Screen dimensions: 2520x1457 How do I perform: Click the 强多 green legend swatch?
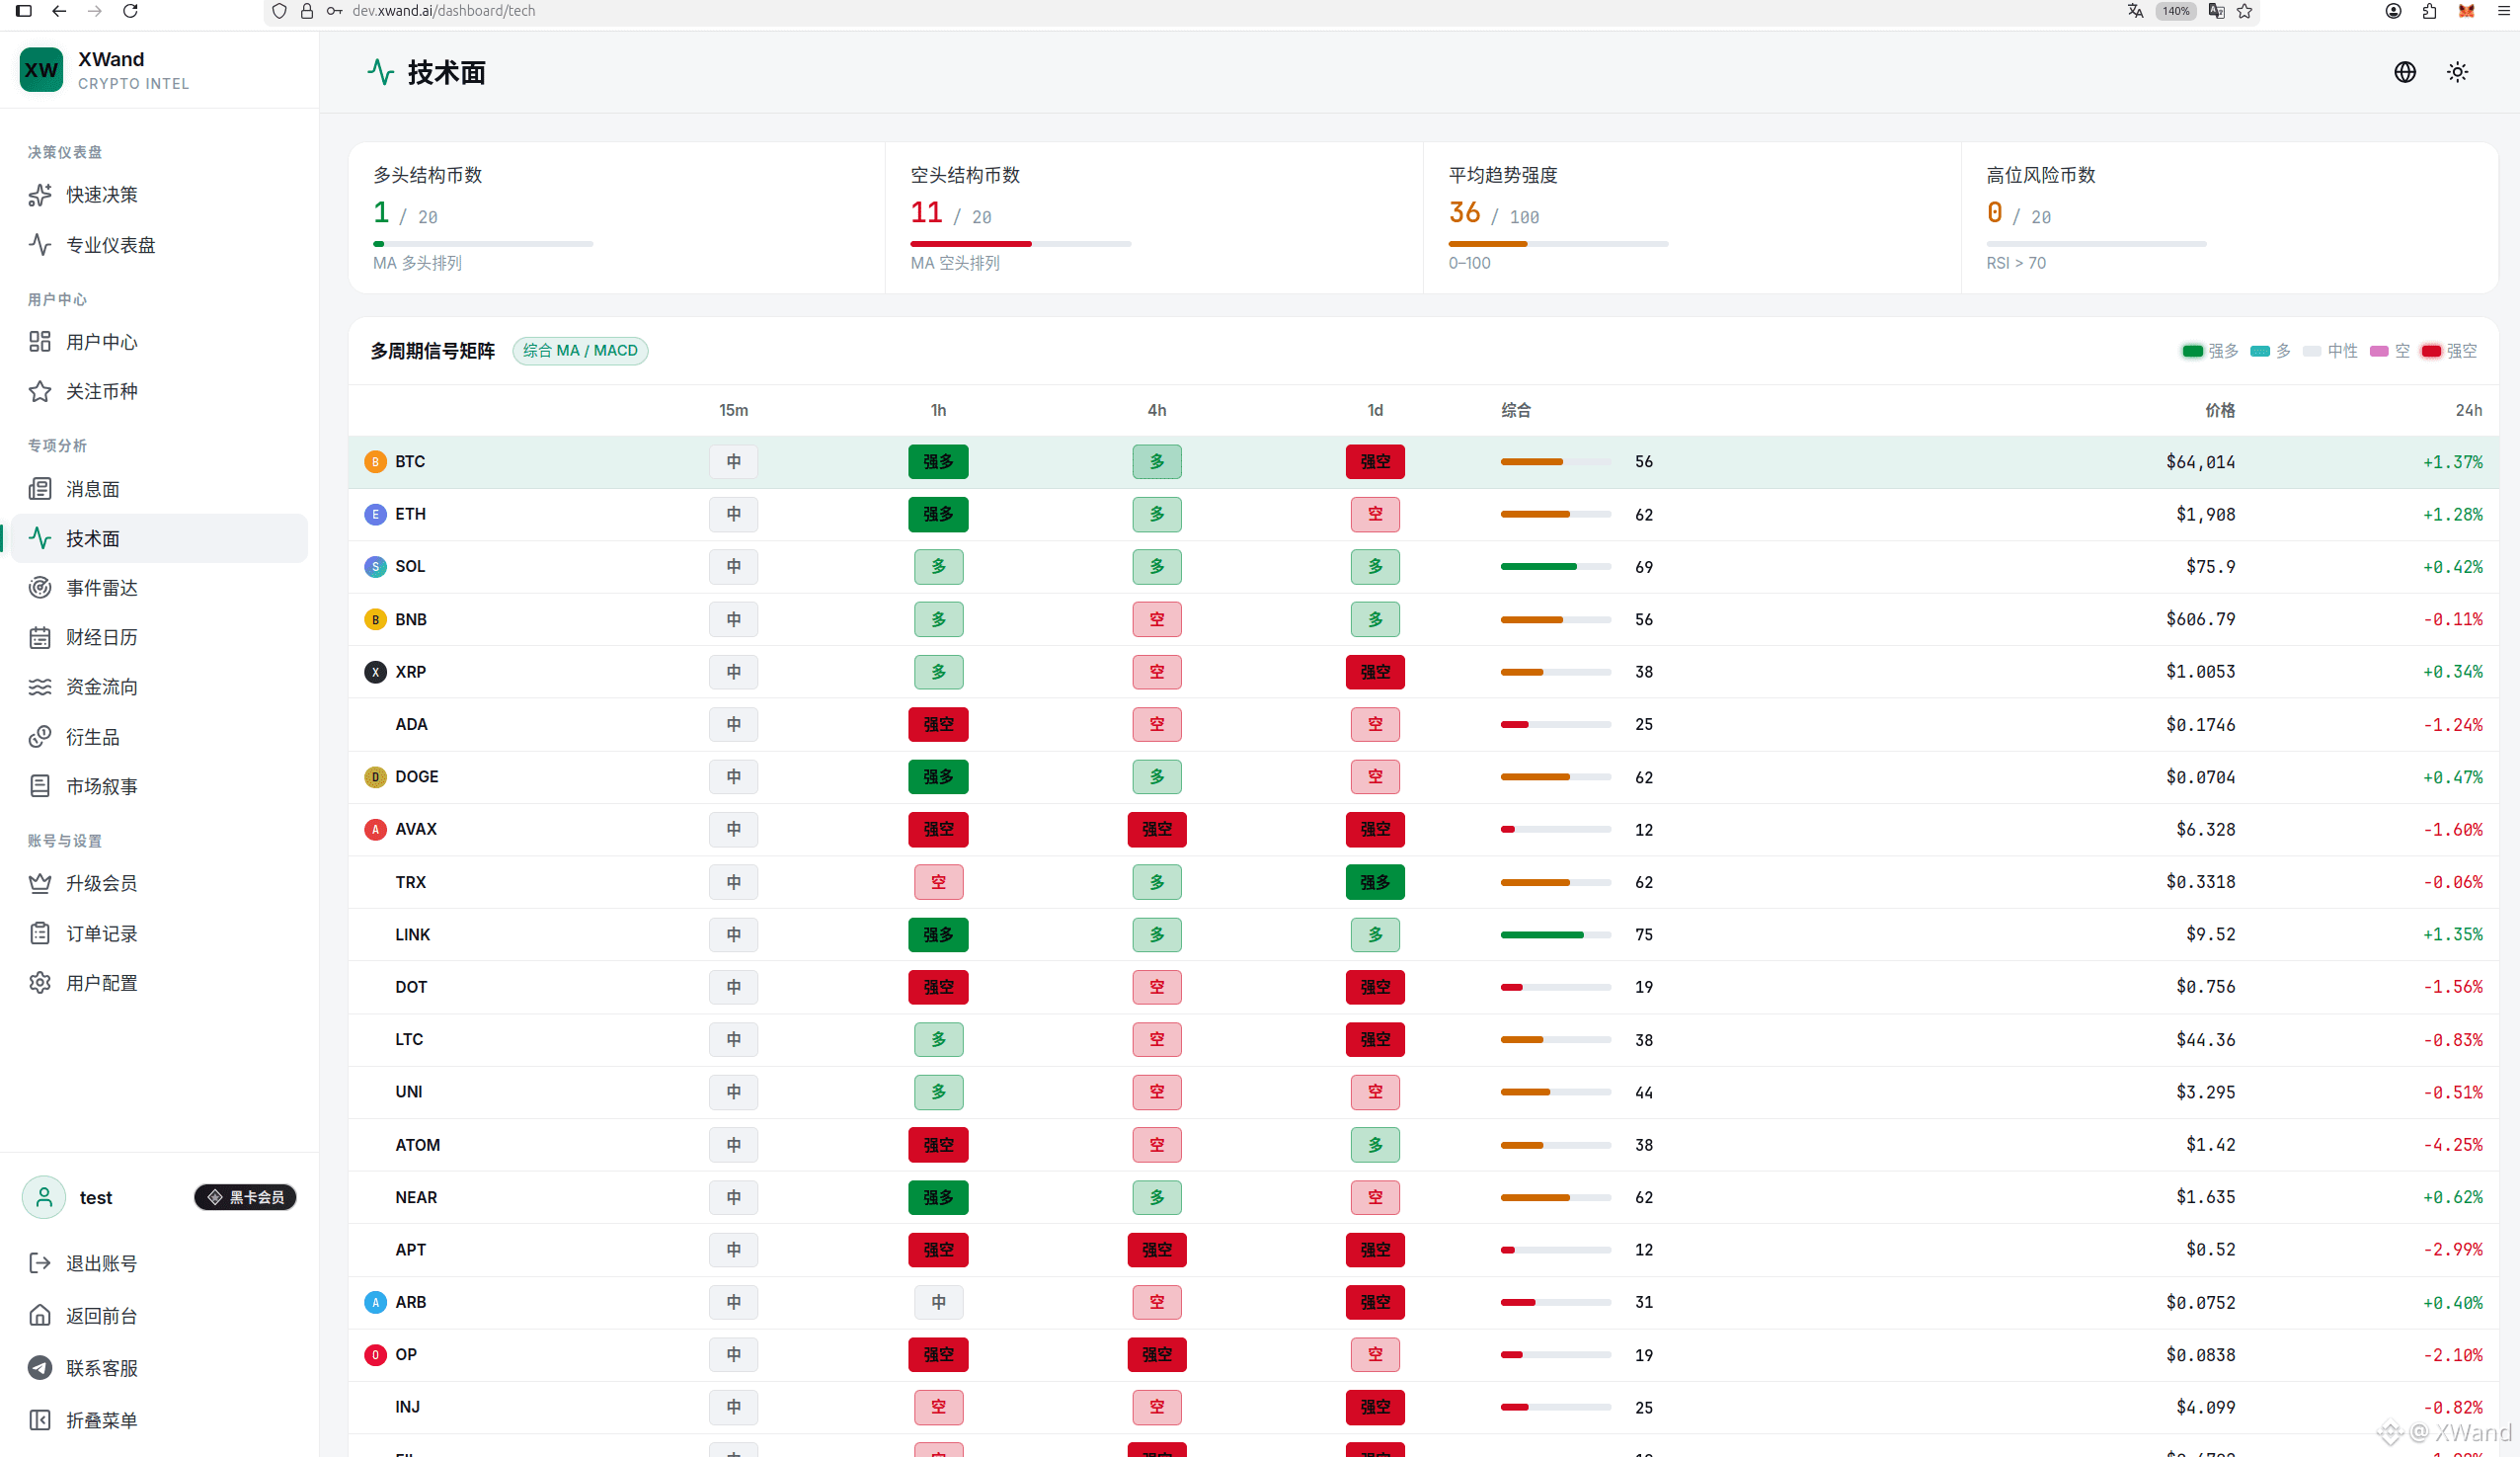(x=2192, y=351)
